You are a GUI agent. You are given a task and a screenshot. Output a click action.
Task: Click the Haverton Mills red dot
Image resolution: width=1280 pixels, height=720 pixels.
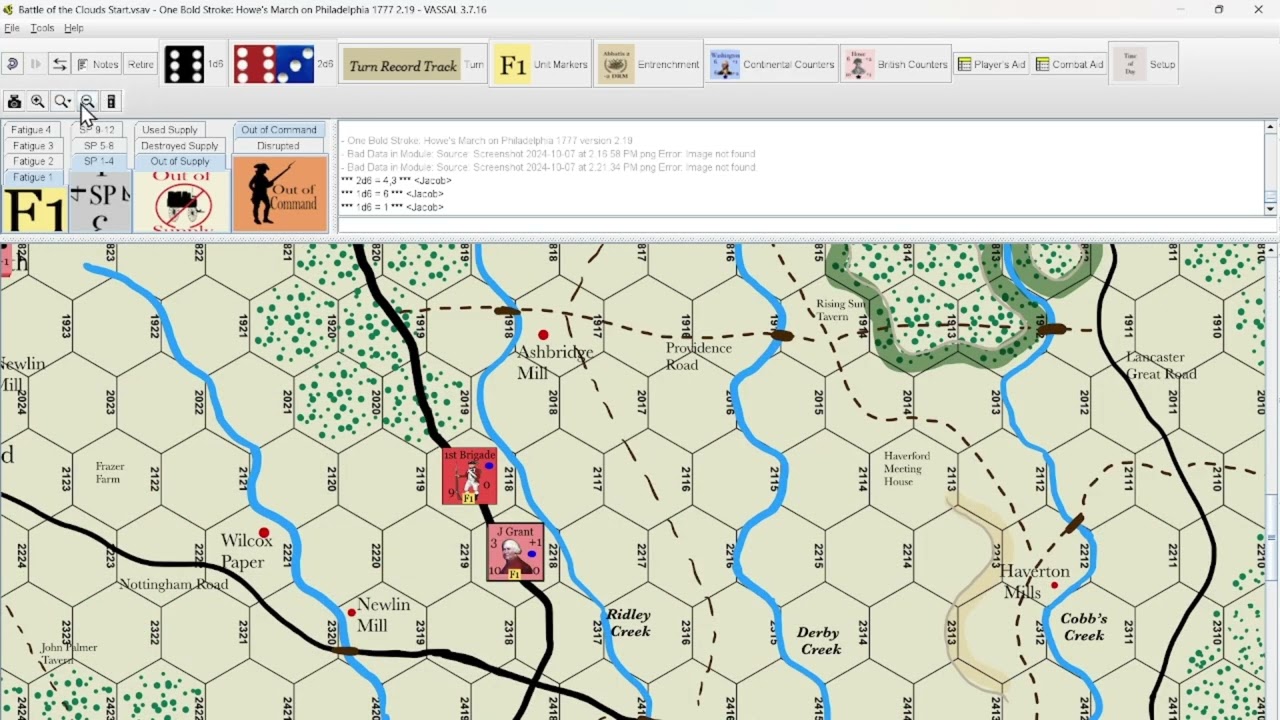click(1054, 585)
